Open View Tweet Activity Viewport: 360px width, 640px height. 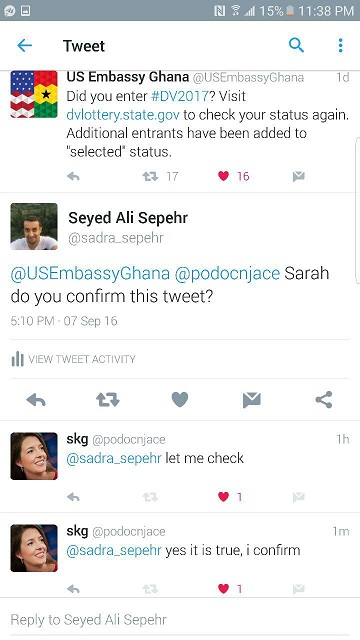[73, 359]
